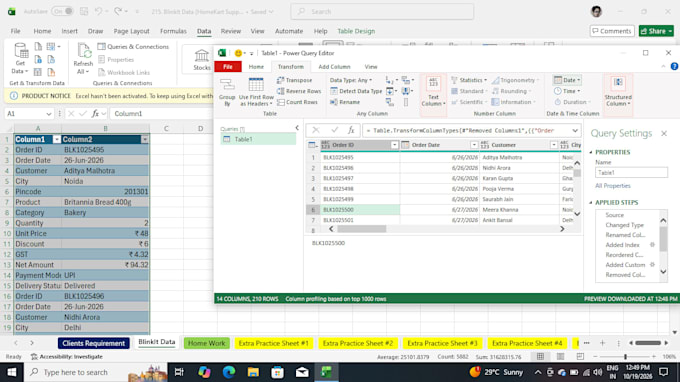Viewport: 680px width, 382px height.
Task: Click the Share button
Action: point(656,31)
